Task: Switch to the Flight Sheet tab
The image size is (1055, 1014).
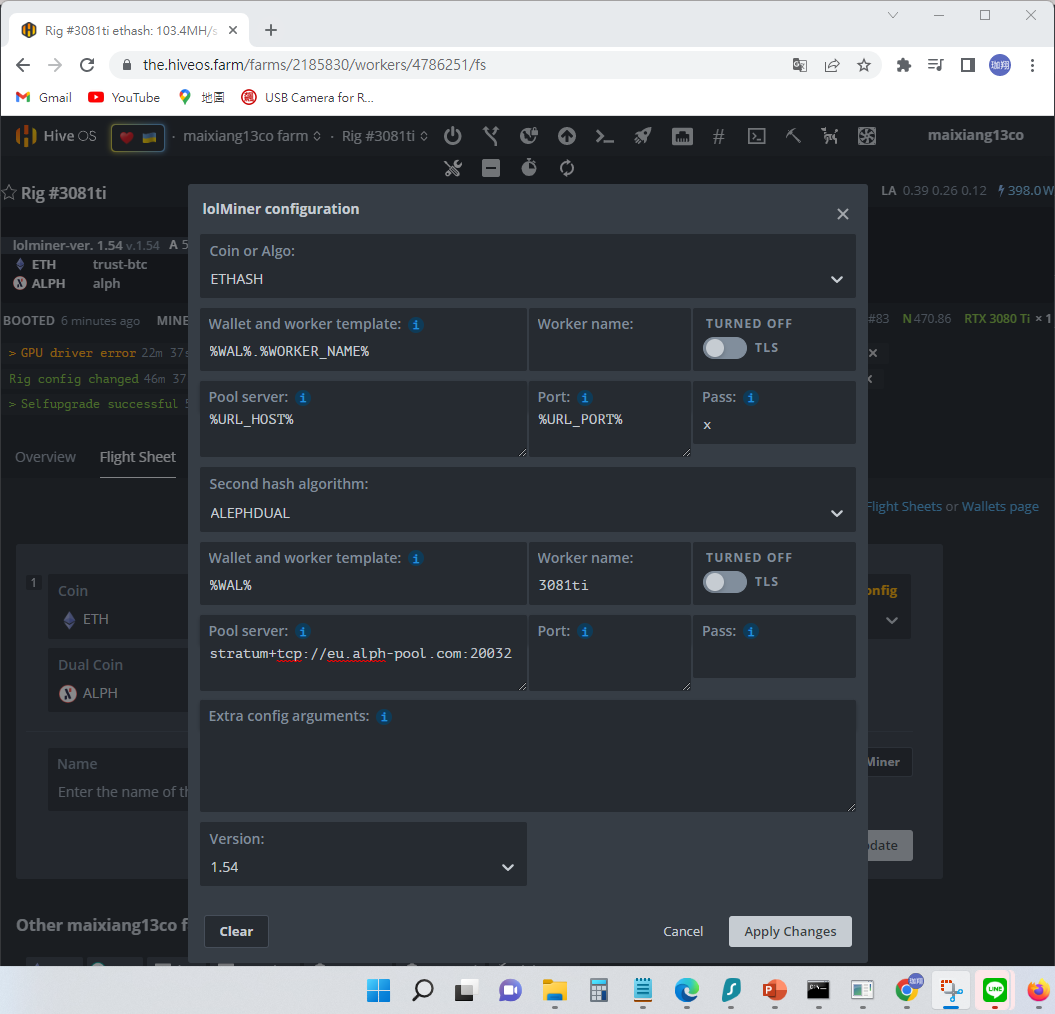Action: [x=138, y=457]
